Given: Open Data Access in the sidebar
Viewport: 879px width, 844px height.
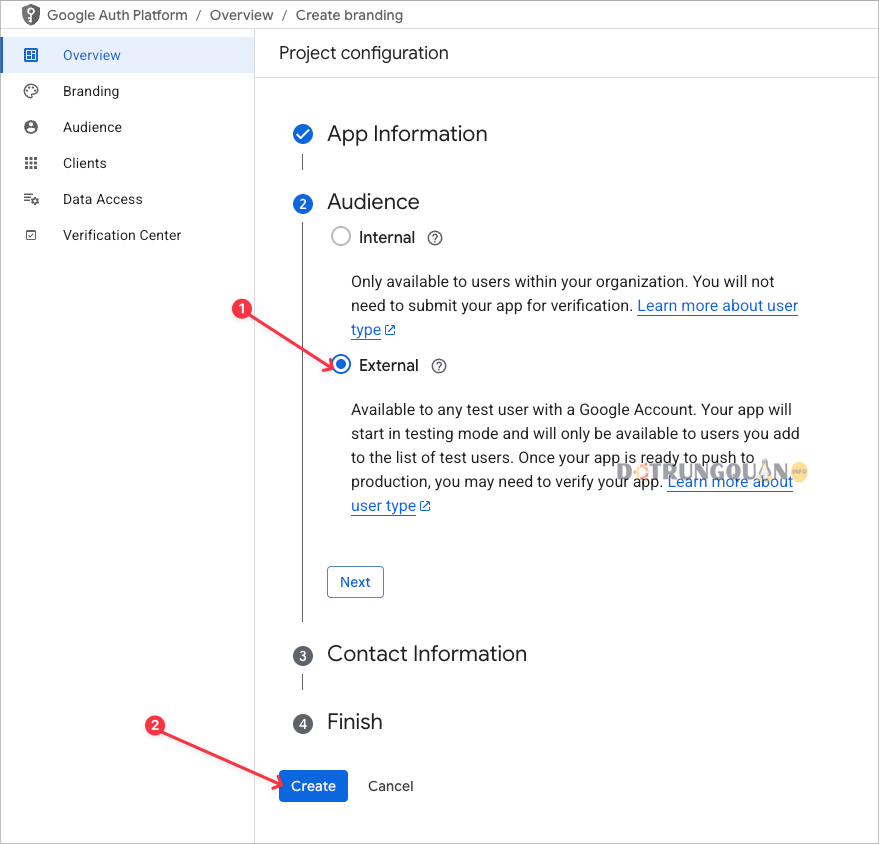Looking at the screenshot, I should [128, 199].
